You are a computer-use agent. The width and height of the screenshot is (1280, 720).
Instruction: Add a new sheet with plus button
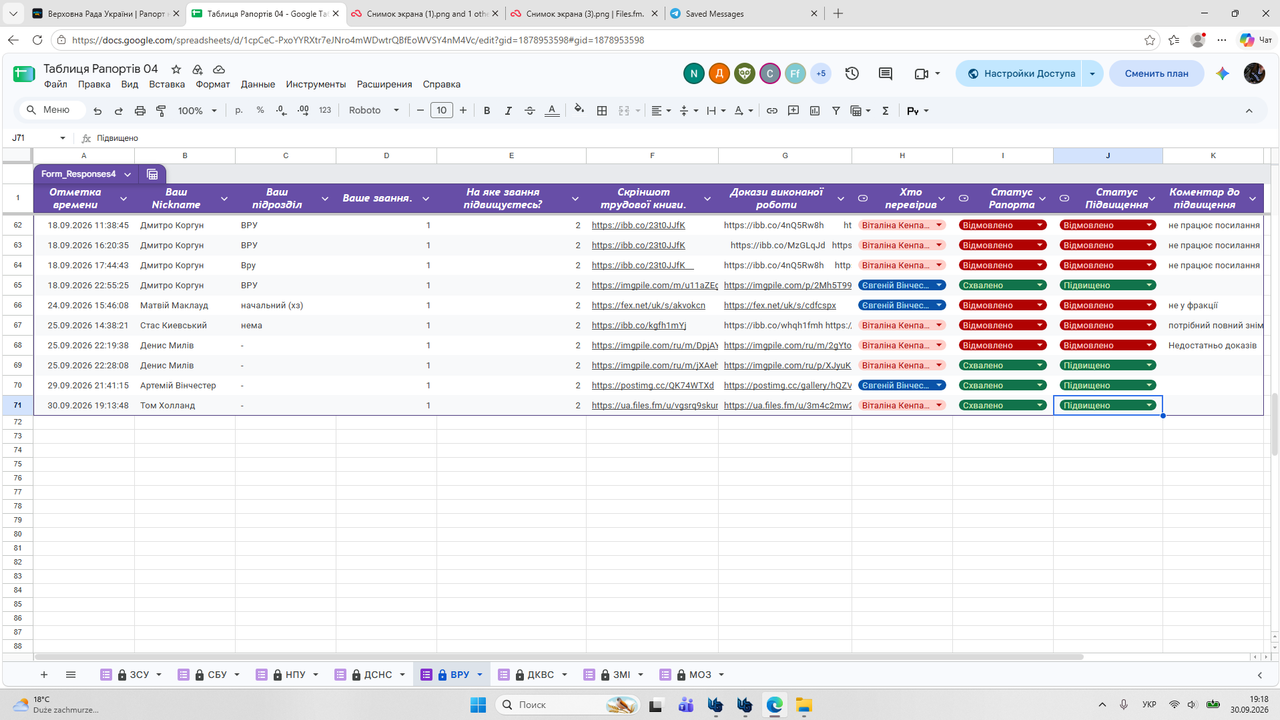[43, 675]
